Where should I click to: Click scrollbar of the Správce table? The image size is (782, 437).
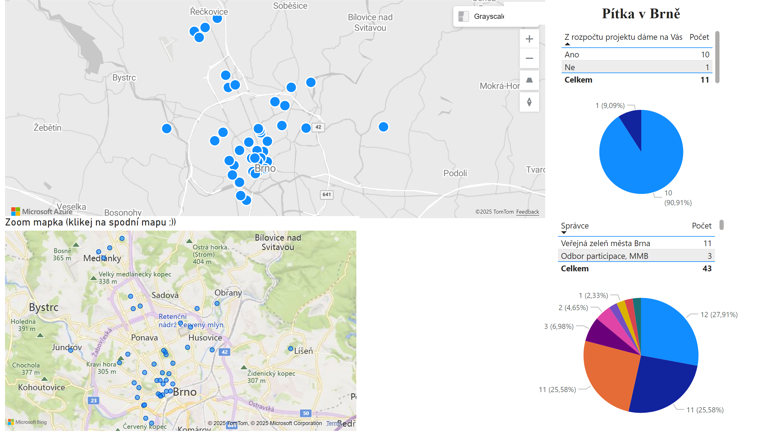click(x=721, y=226)
